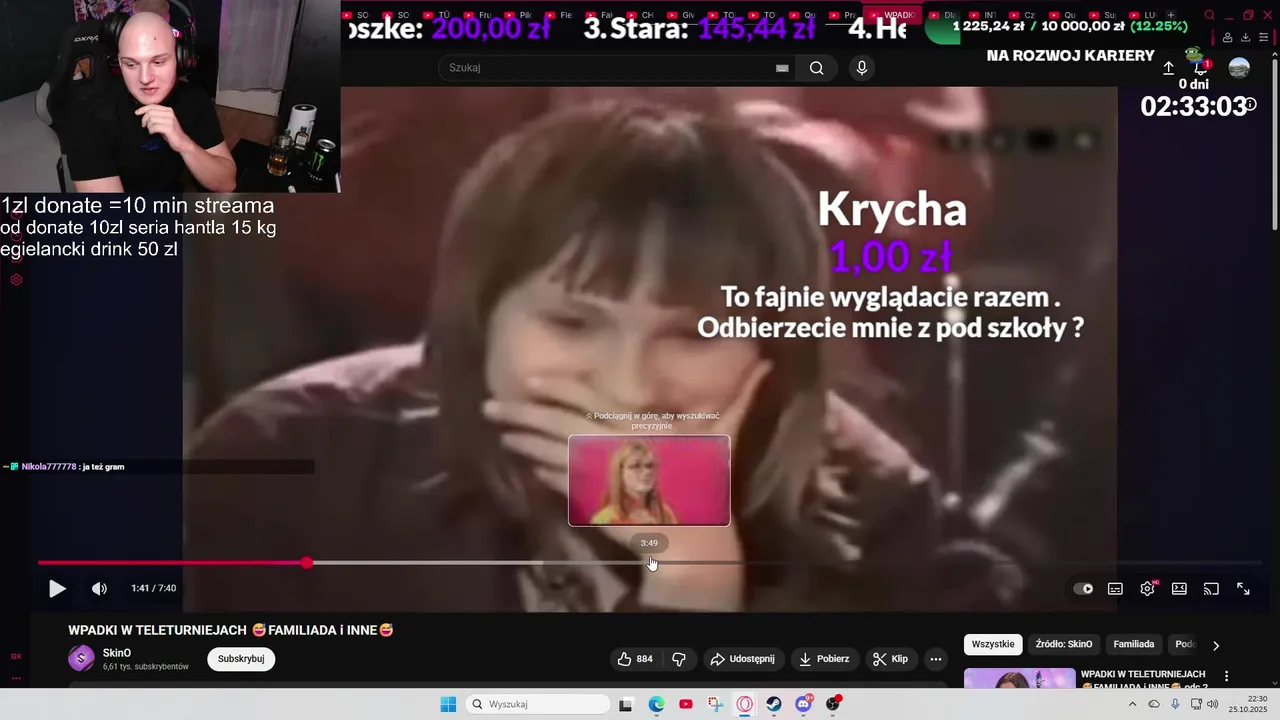
Task: Click the upload arrow icon in YouTube header
Action: pos(1168,68)
